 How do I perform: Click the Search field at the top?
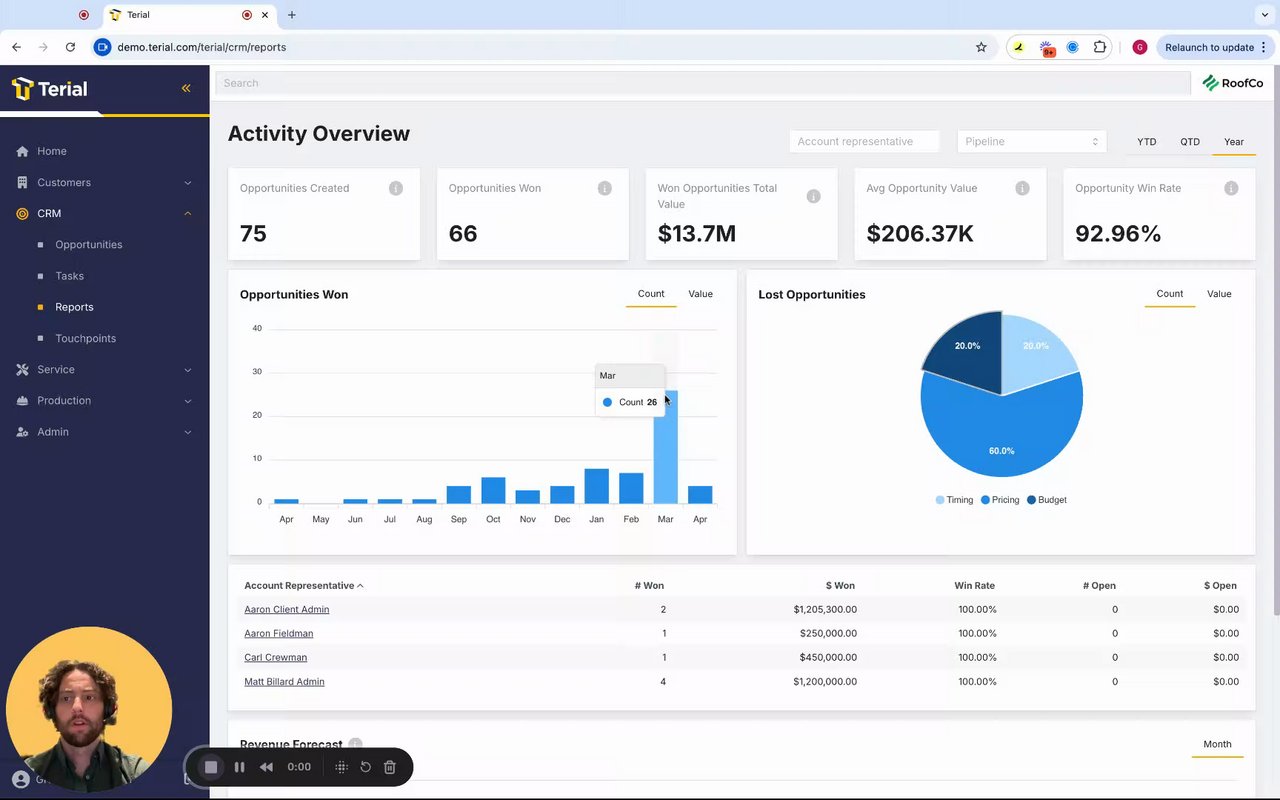[x=703, y=83]
